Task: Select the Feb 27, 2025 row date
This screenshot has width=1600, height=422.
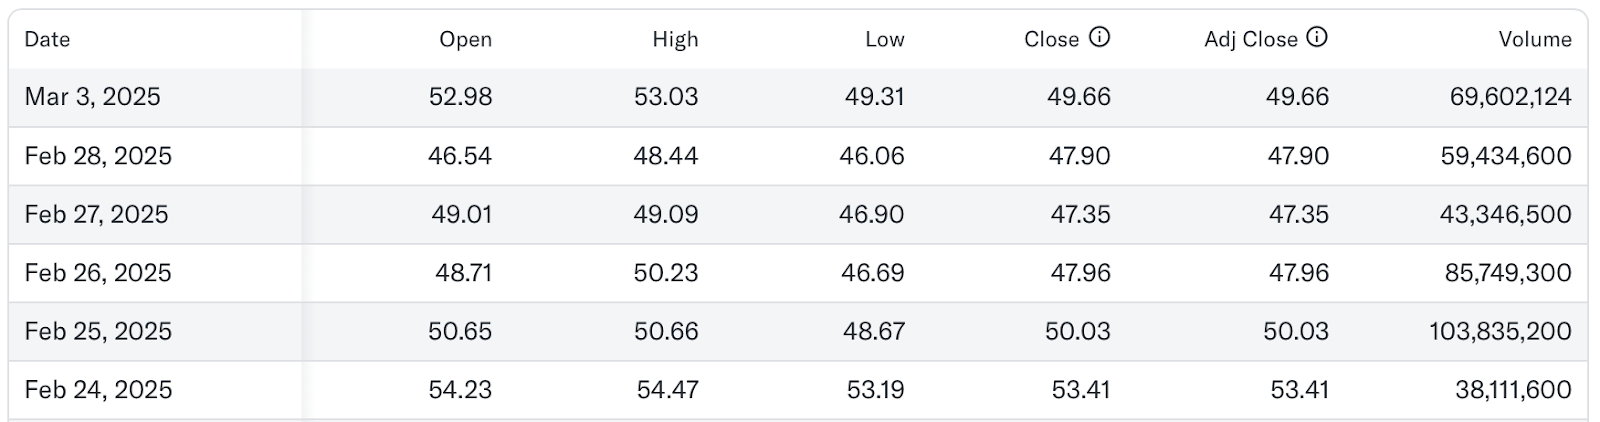Action: [97, 214]
